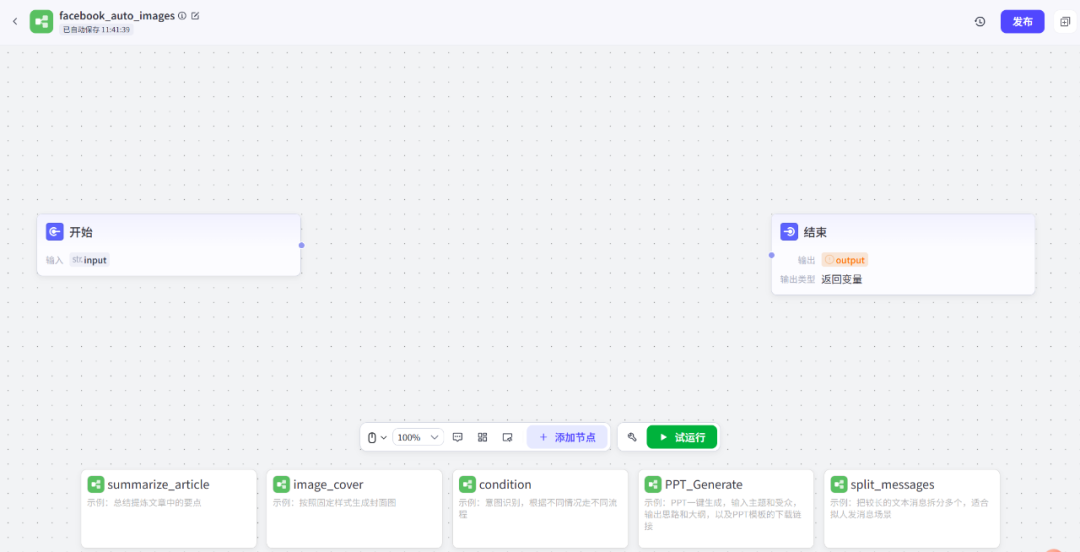Screen dimensions: 1080x552
Task: Click the green 试运行 test run button
Action: tap(682, 437)
